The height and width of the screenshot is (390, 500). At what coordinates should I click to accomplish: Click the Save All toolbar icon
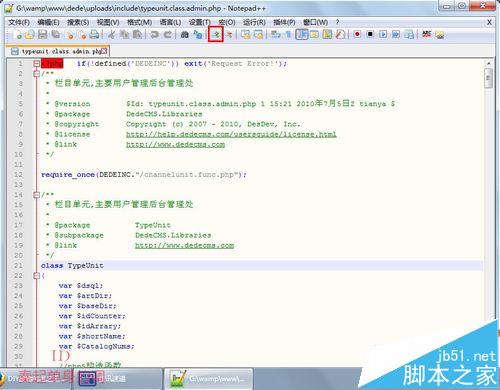pyautogui.click(x=56, y=34)
